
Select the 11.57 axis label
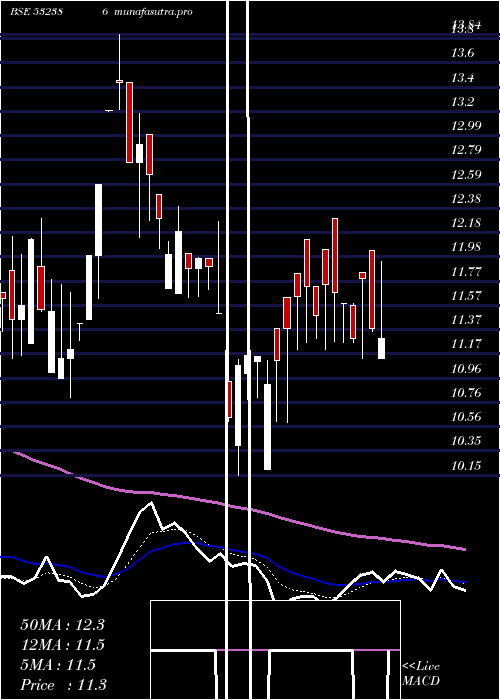[x=466, y=296]
